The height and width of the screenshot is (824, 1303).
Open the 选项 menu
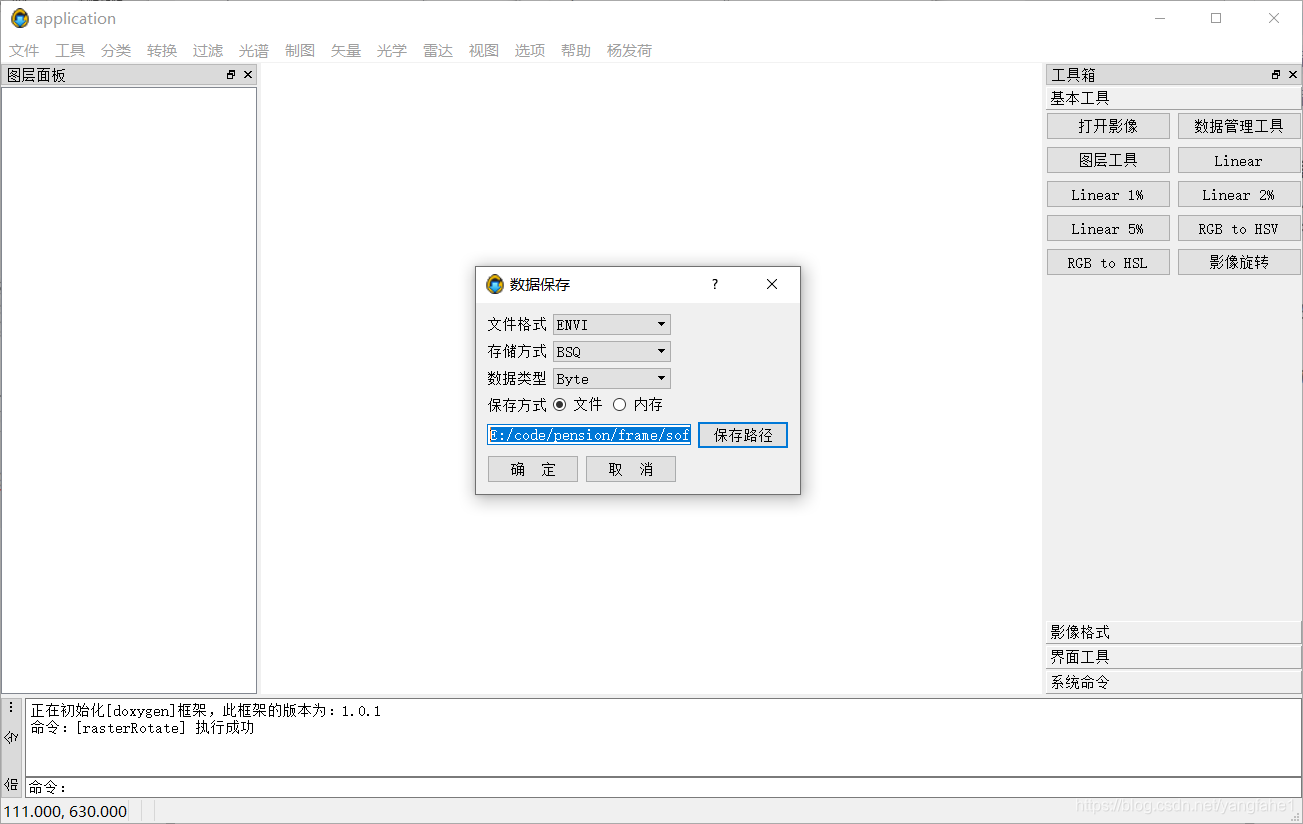point(530,51)
